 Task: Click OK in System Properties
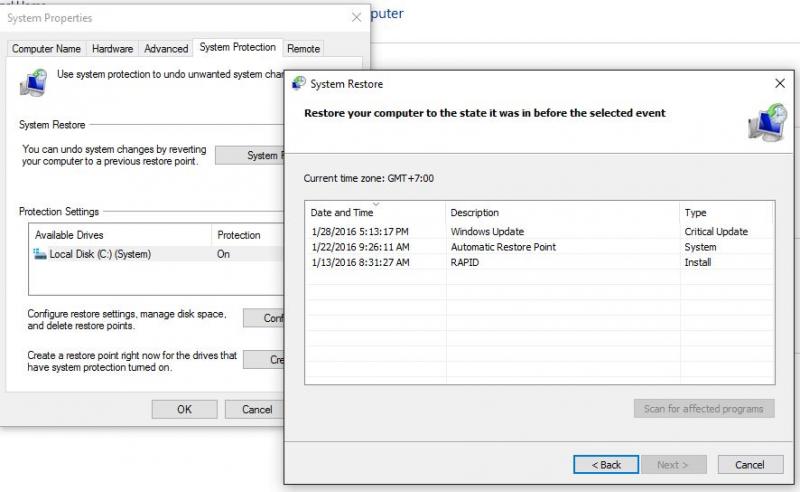184,409
